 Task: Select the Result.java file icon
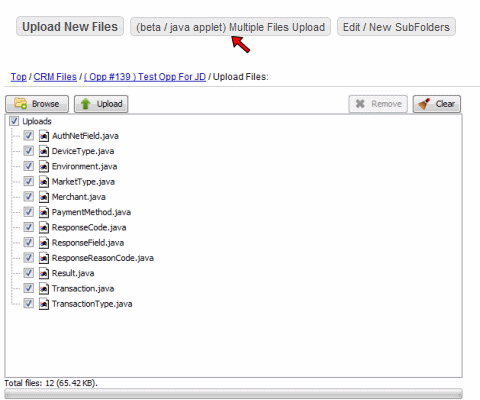[44, 273]
